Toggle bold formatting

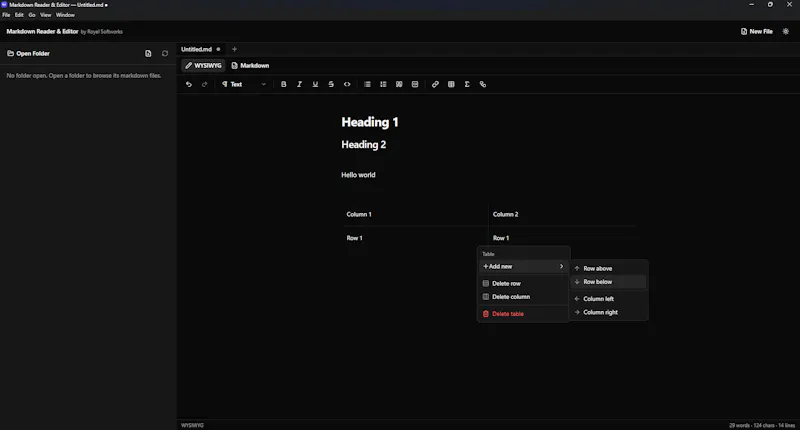(284, 84)
